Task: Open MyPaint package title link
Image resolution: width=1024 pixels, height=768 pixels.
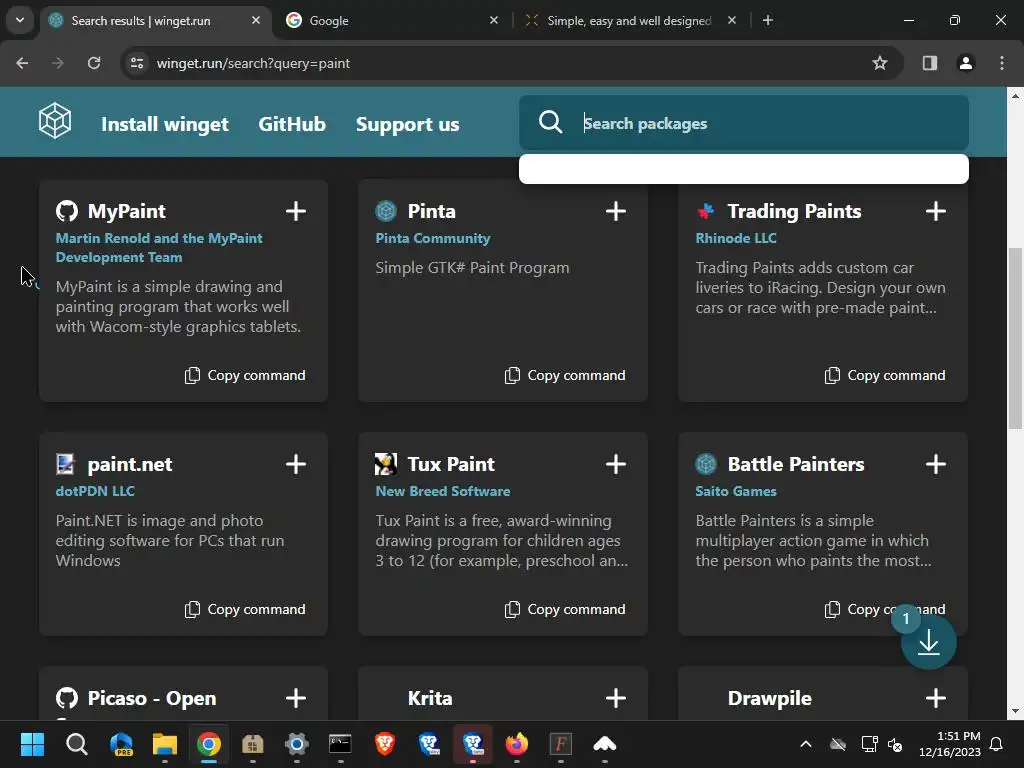Action: (127, 211)
